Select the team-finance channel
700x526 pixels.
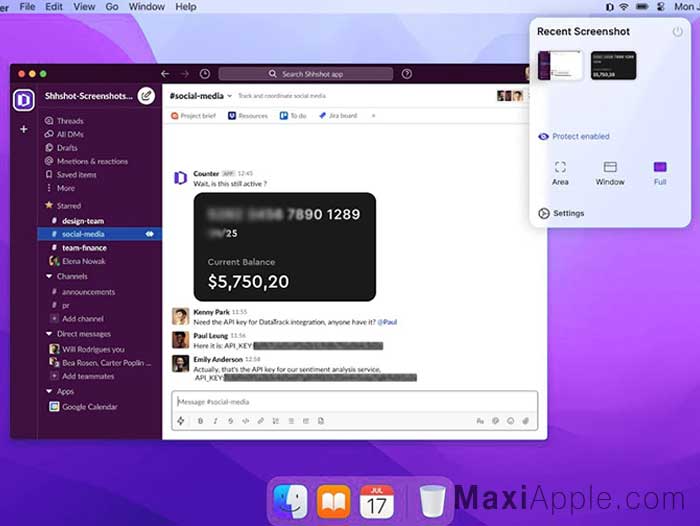coord(84,247)
